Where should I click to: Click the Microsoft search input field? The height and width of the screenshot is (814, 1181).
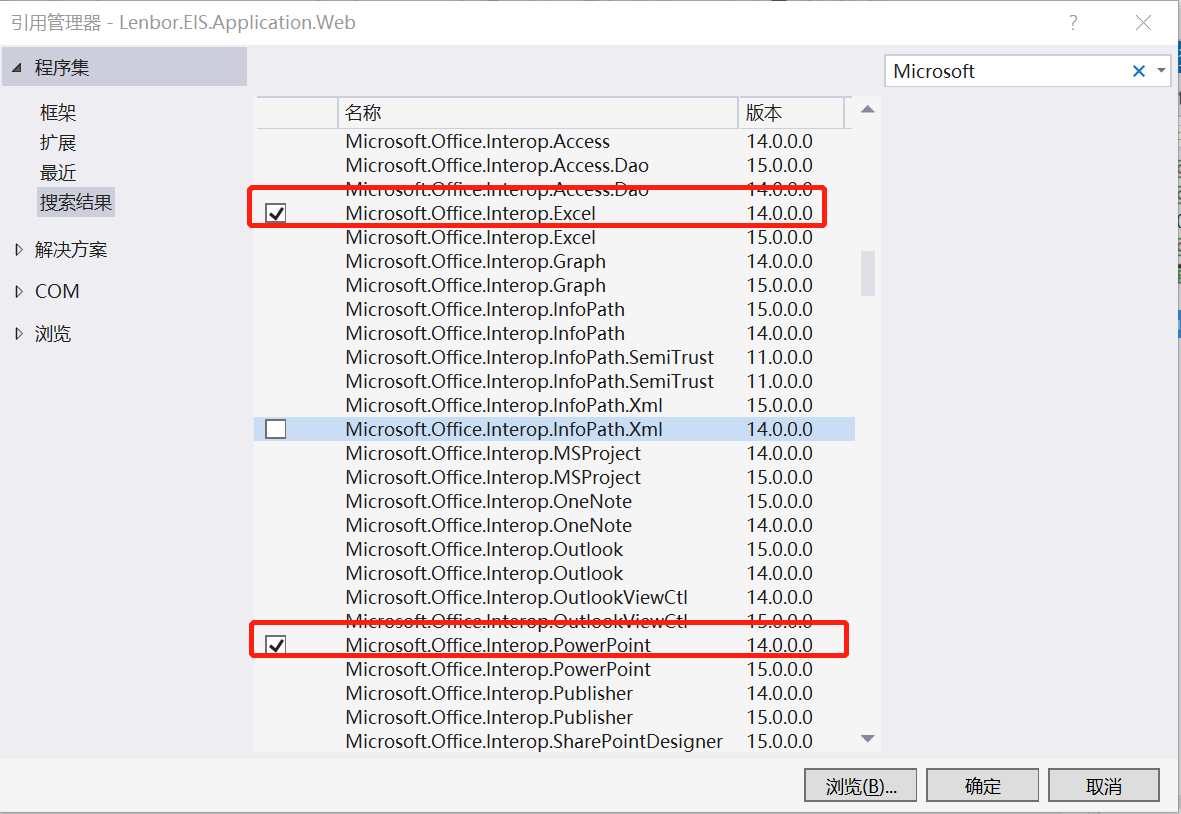[x=1008, y=72]
